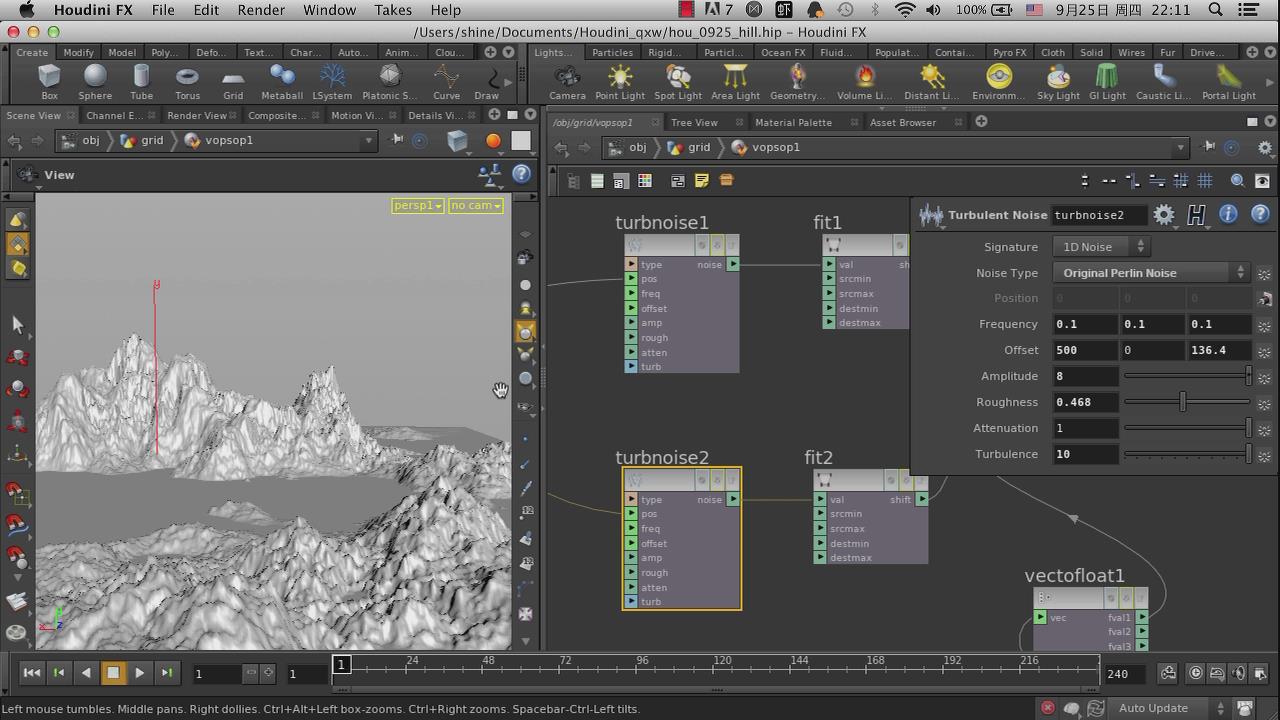Expand the network editor path dropdown

pos(1181,147)
